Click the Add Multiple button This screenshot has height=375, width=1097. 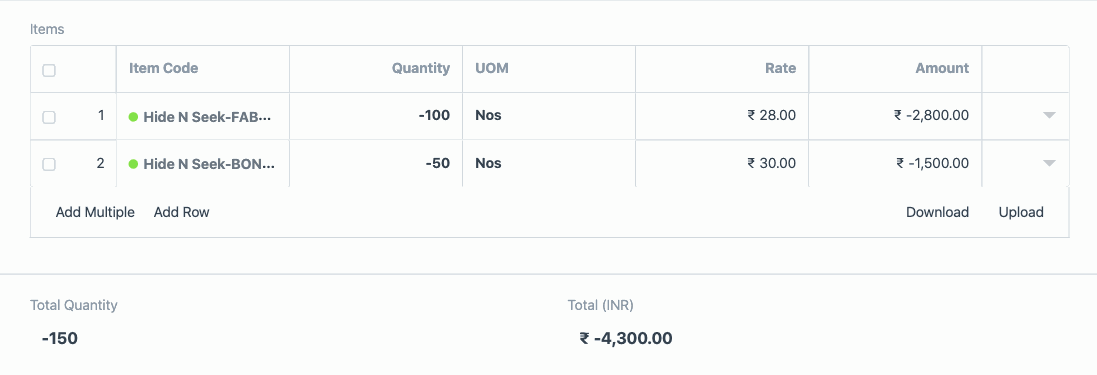95,212
